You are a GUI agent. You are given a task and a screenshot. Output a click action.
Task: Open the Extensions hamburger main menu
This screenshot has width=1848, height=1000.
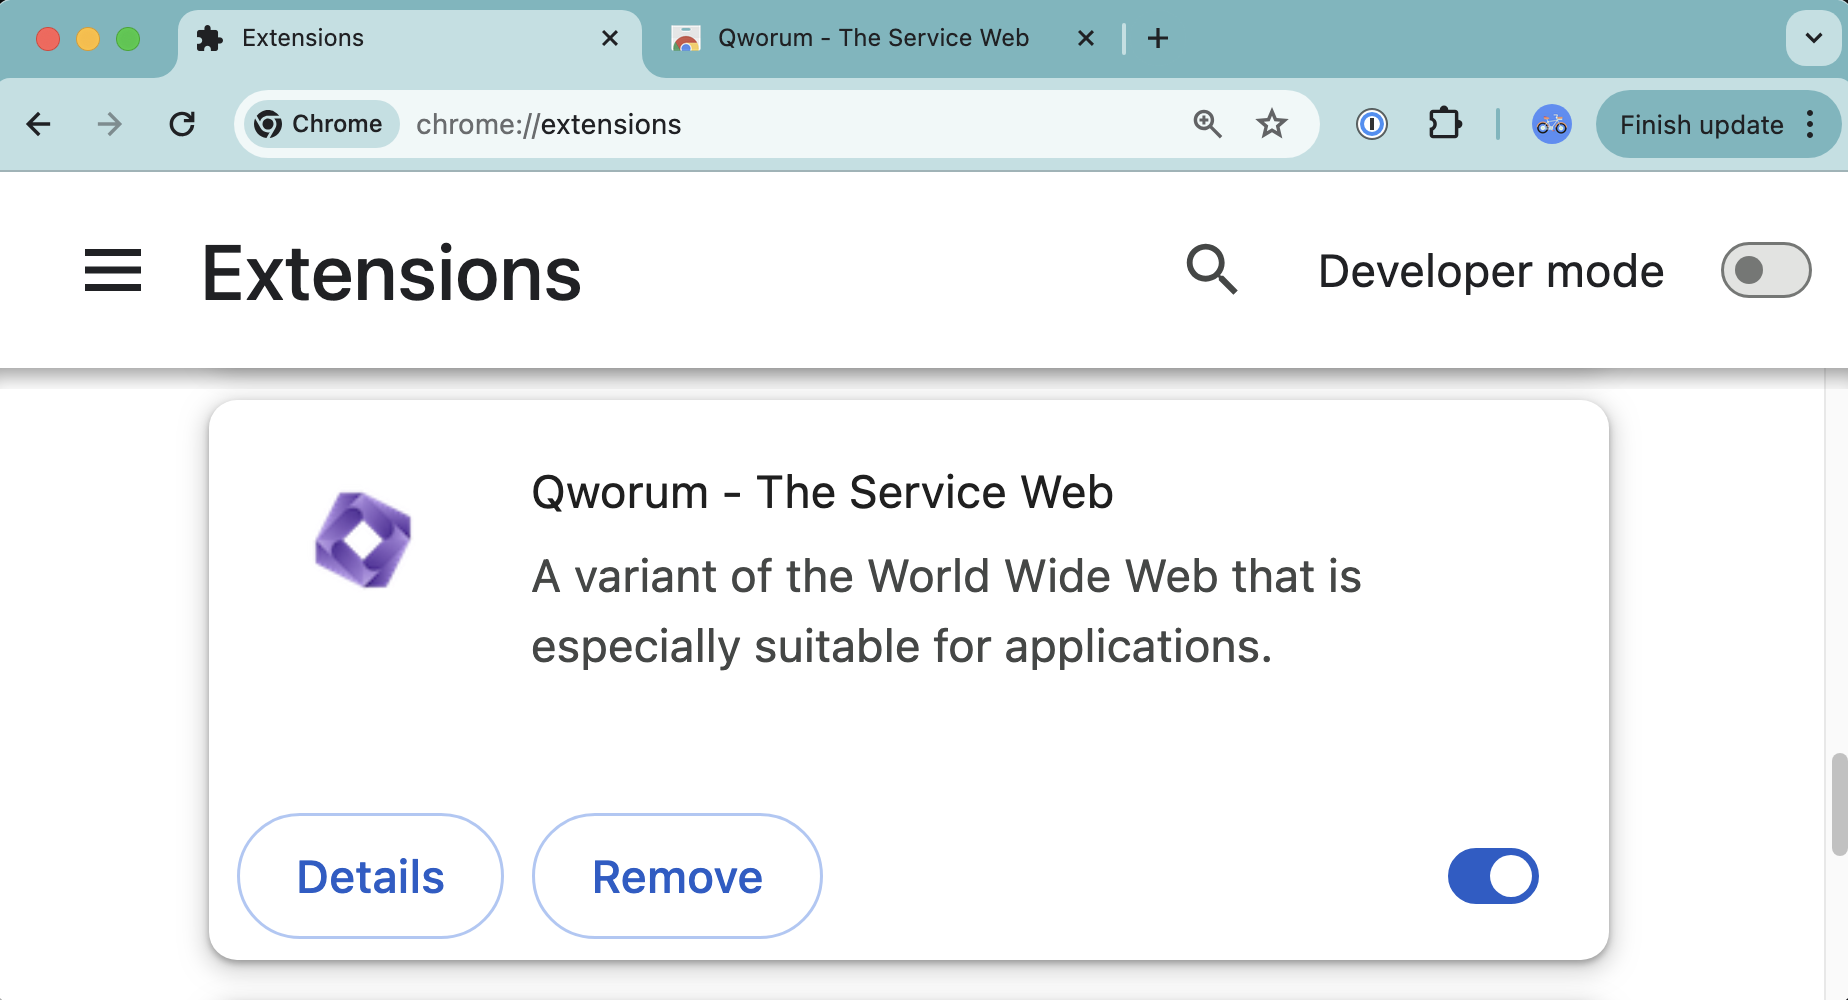coord(113,271)
